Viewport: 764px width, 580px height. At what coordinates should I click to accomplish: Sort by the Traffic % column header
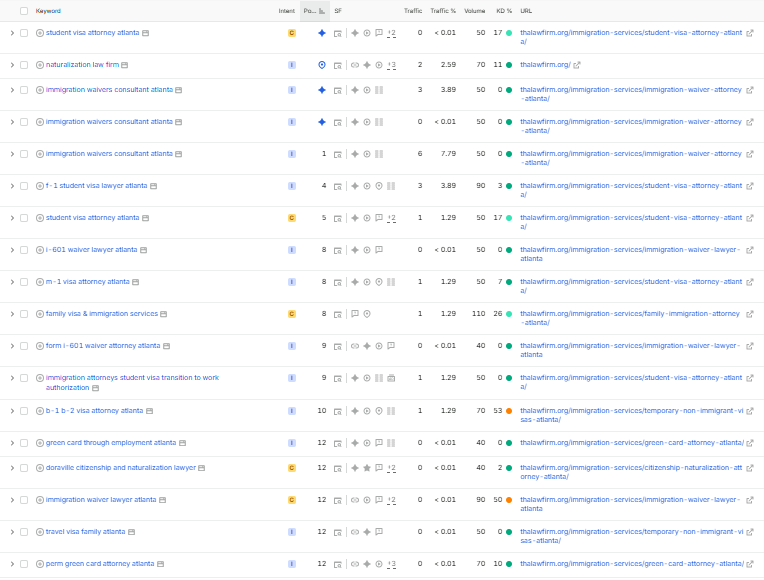443,11
